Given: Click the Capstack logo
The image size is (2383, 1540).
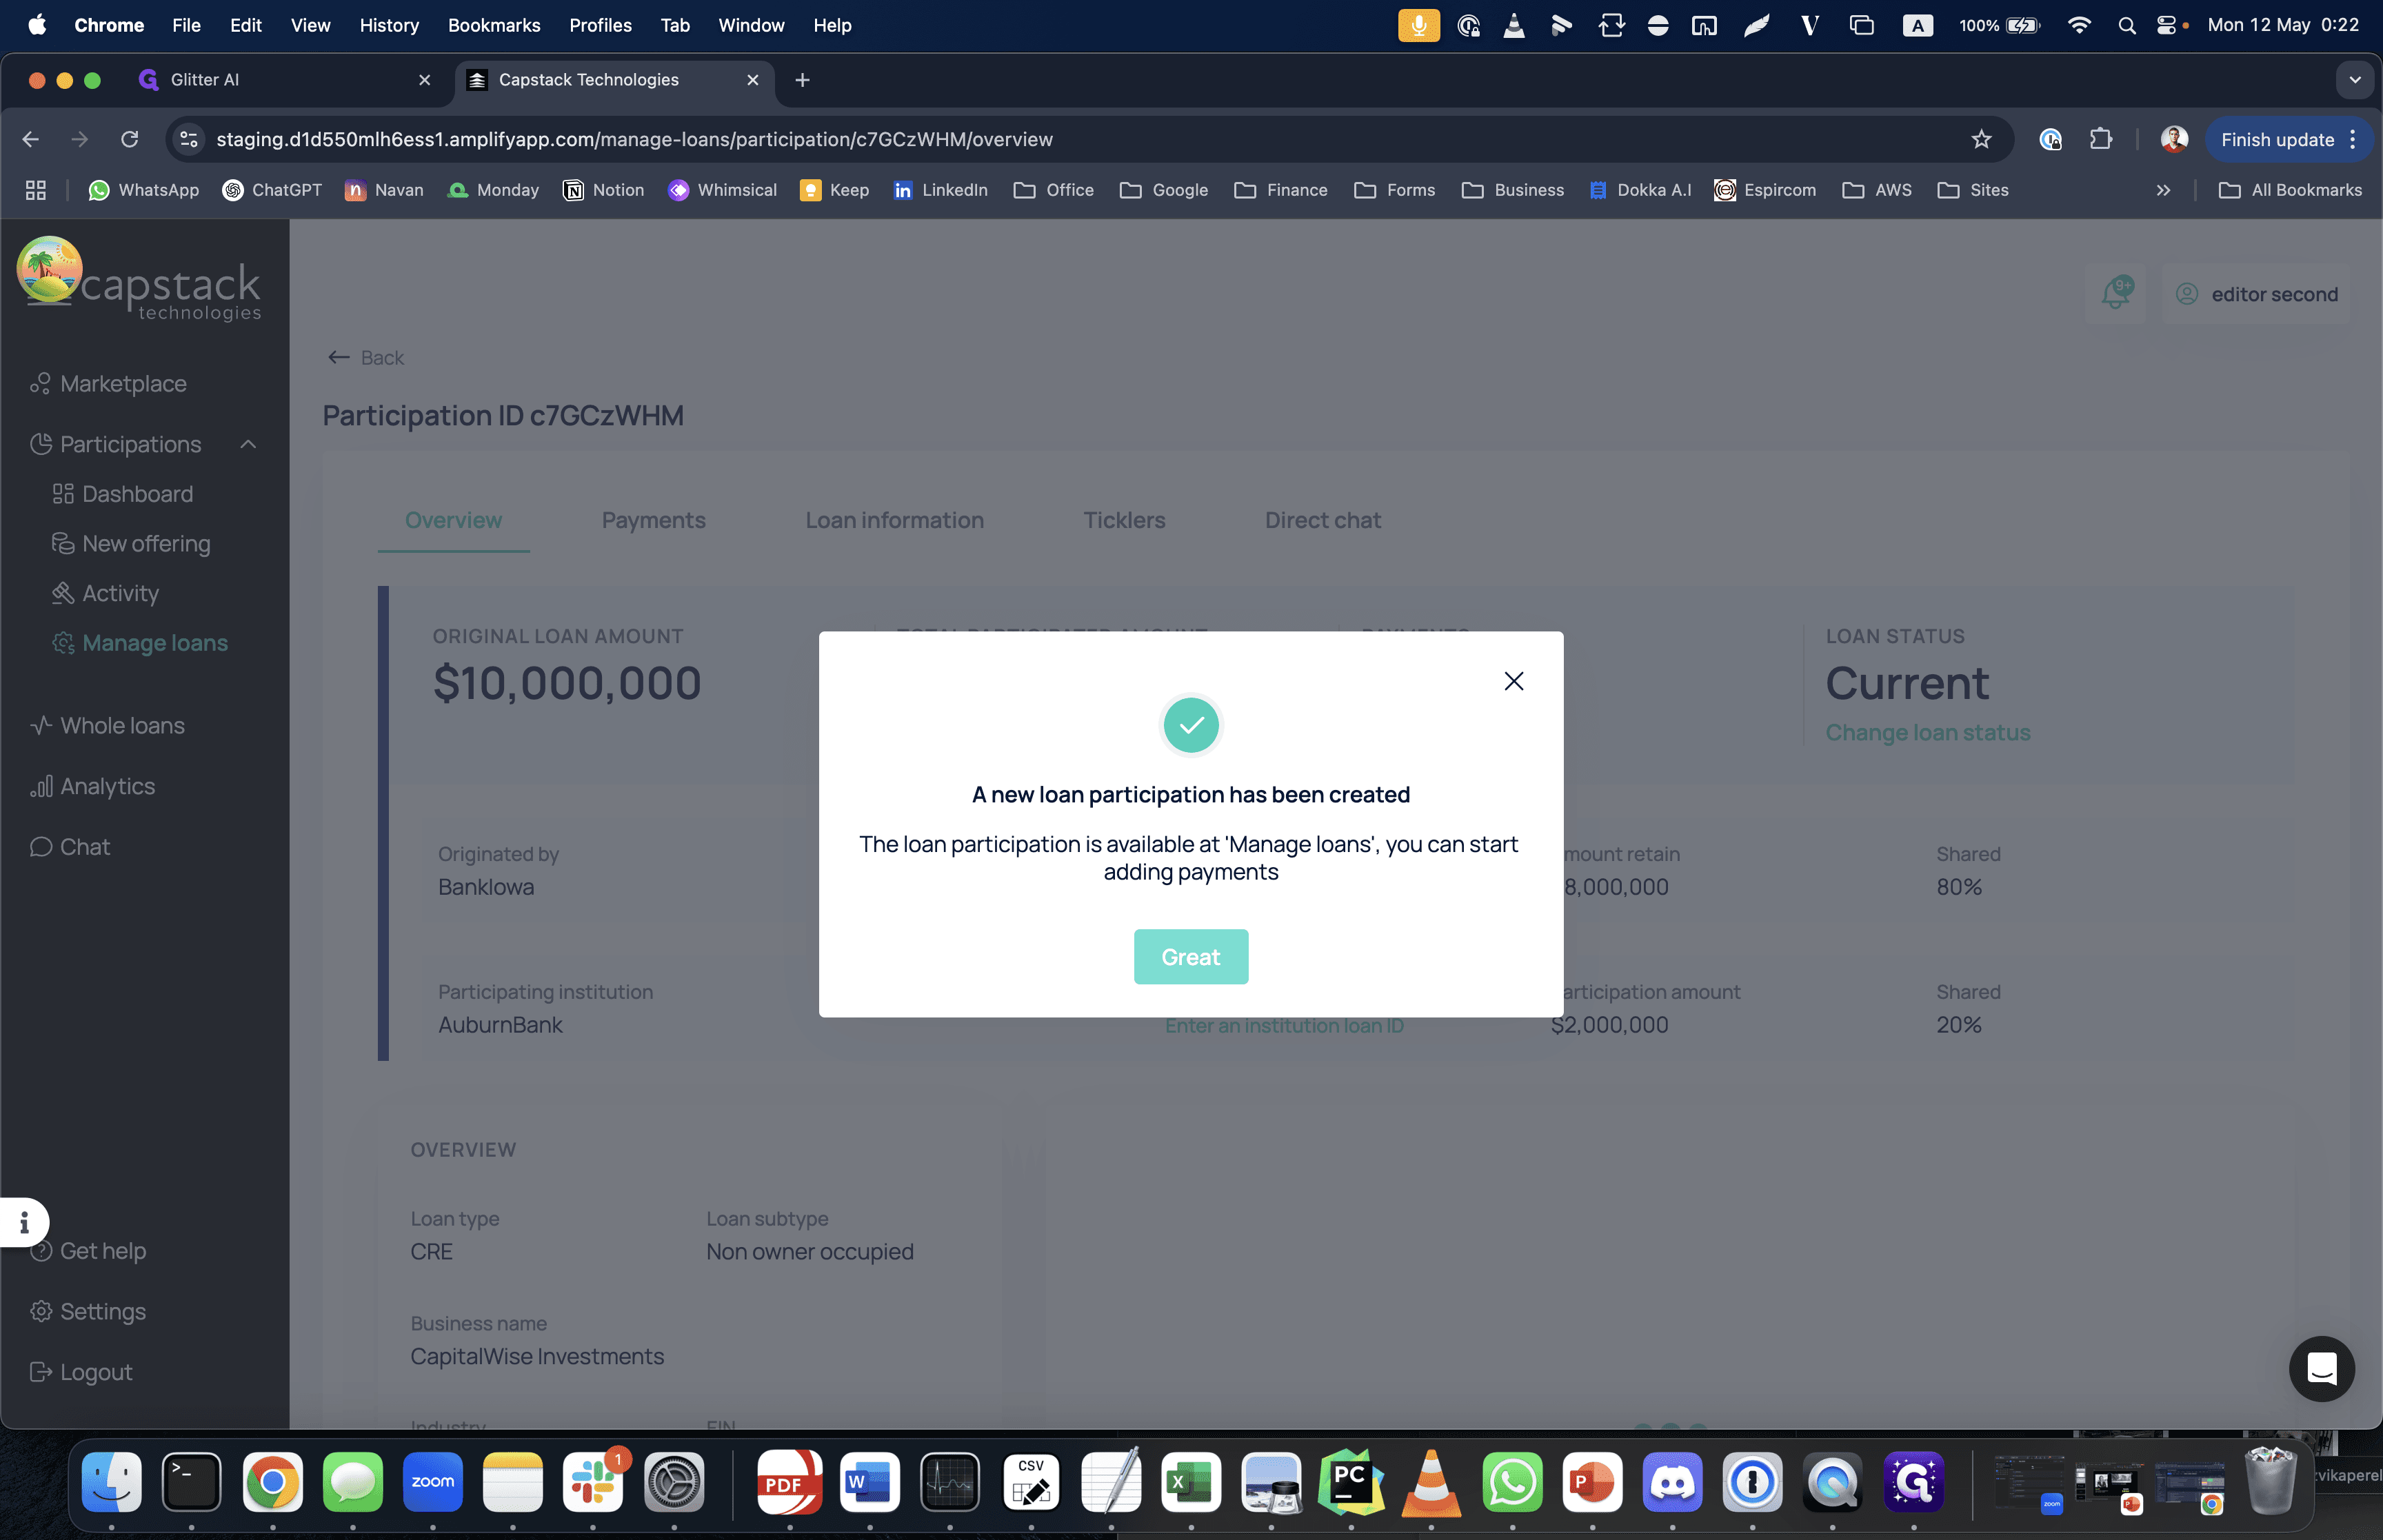Looking at the screenshot, I should point(139,280).
